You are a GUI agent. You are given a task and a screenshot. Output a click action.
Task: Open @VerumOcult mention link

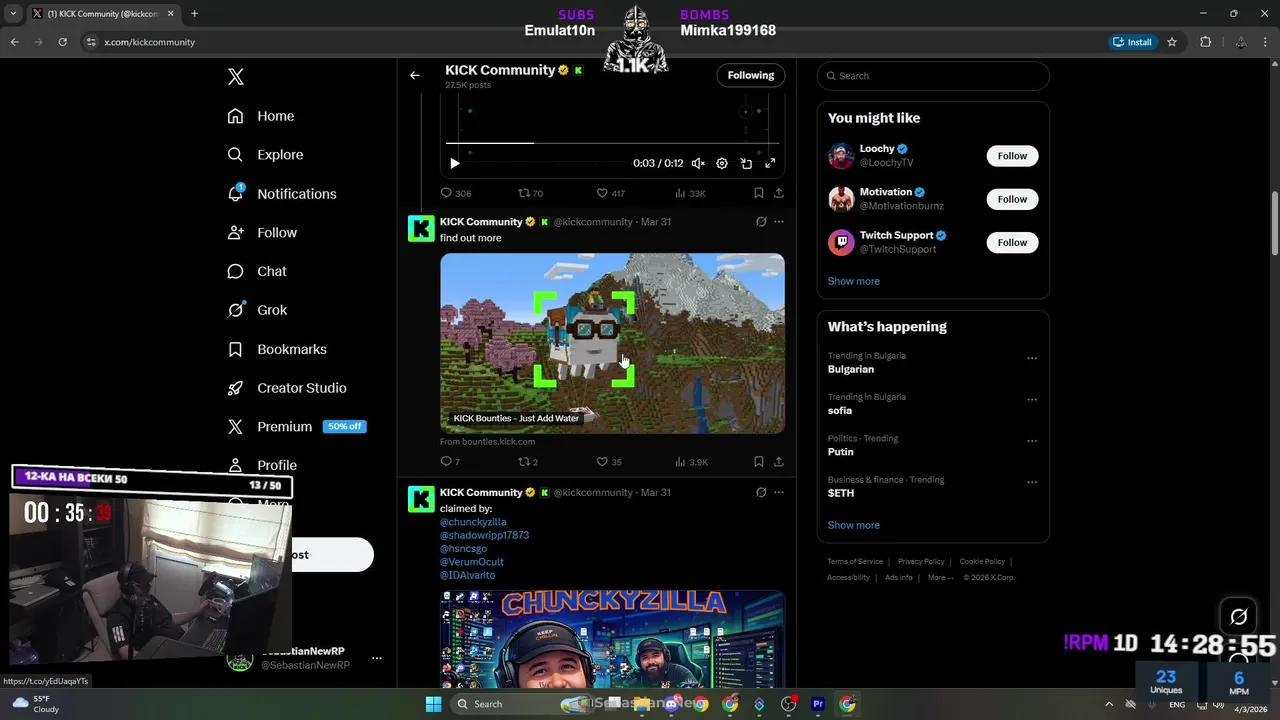click(472, 562)
